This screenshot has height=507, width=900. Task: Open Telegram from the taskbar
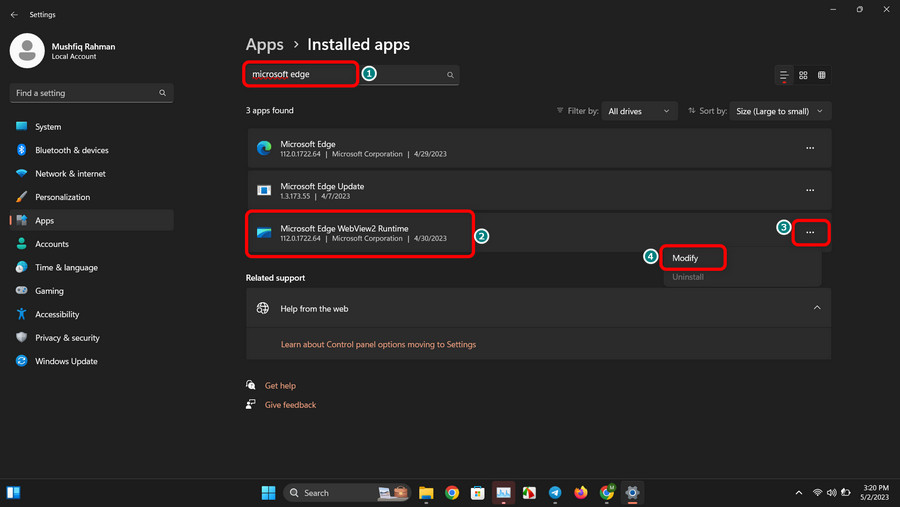point(554,493)
